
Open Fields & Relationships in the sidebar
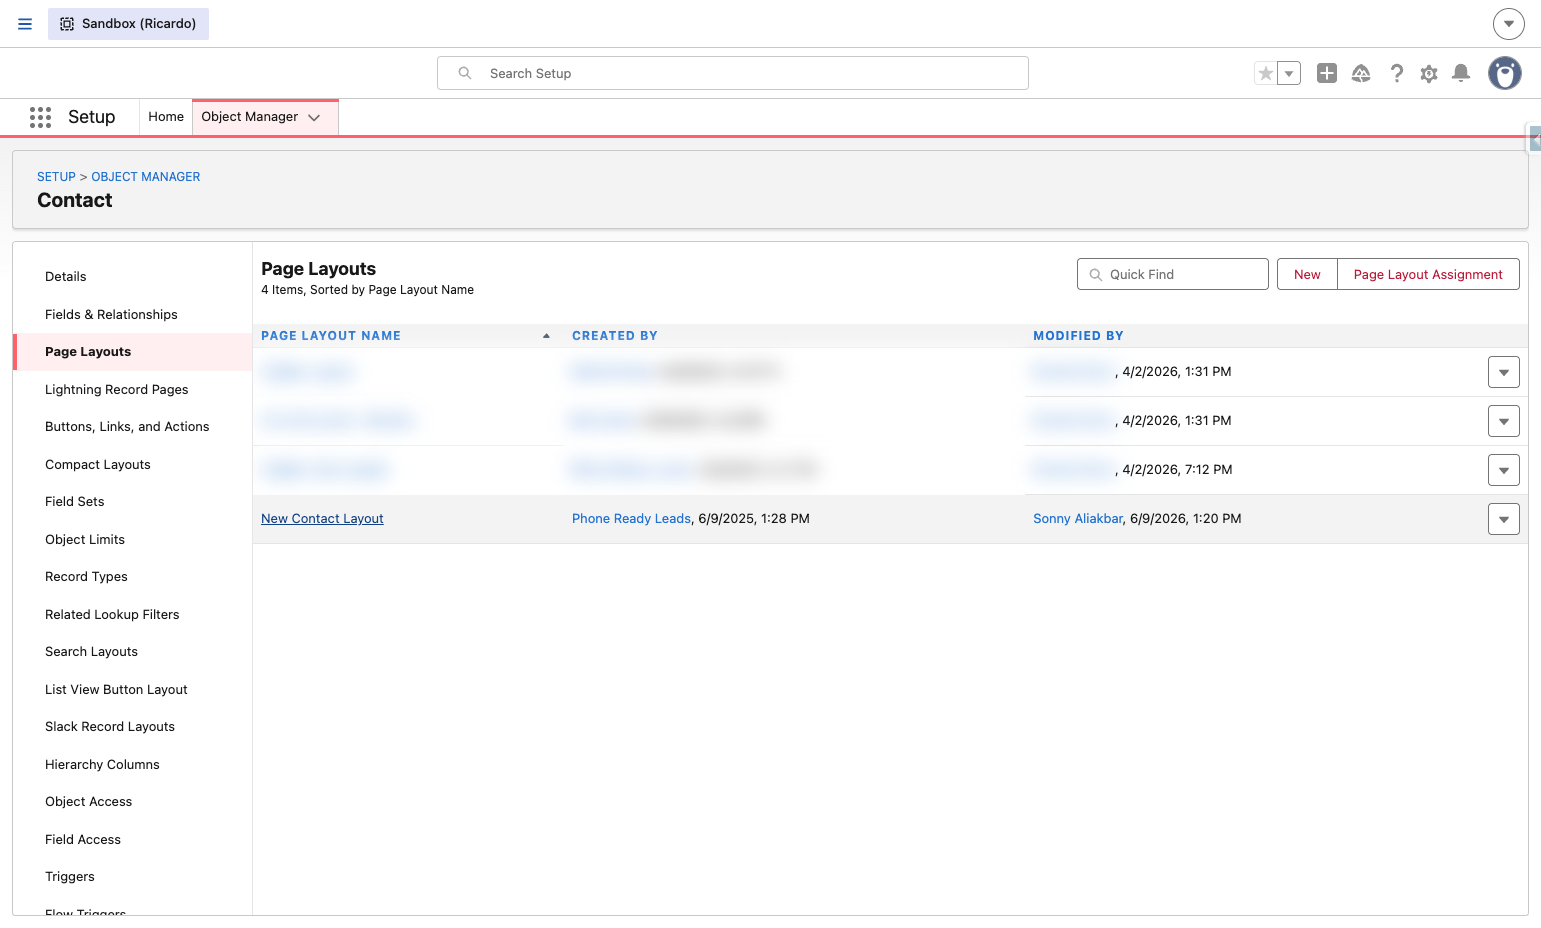click(111, 315)
